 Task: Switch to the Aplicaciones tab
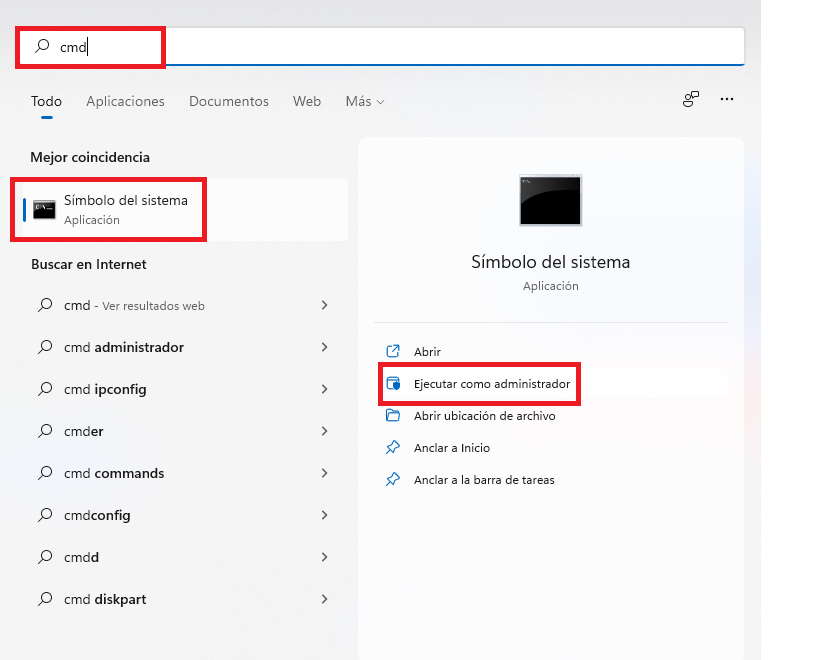click(x=125, y=101)
